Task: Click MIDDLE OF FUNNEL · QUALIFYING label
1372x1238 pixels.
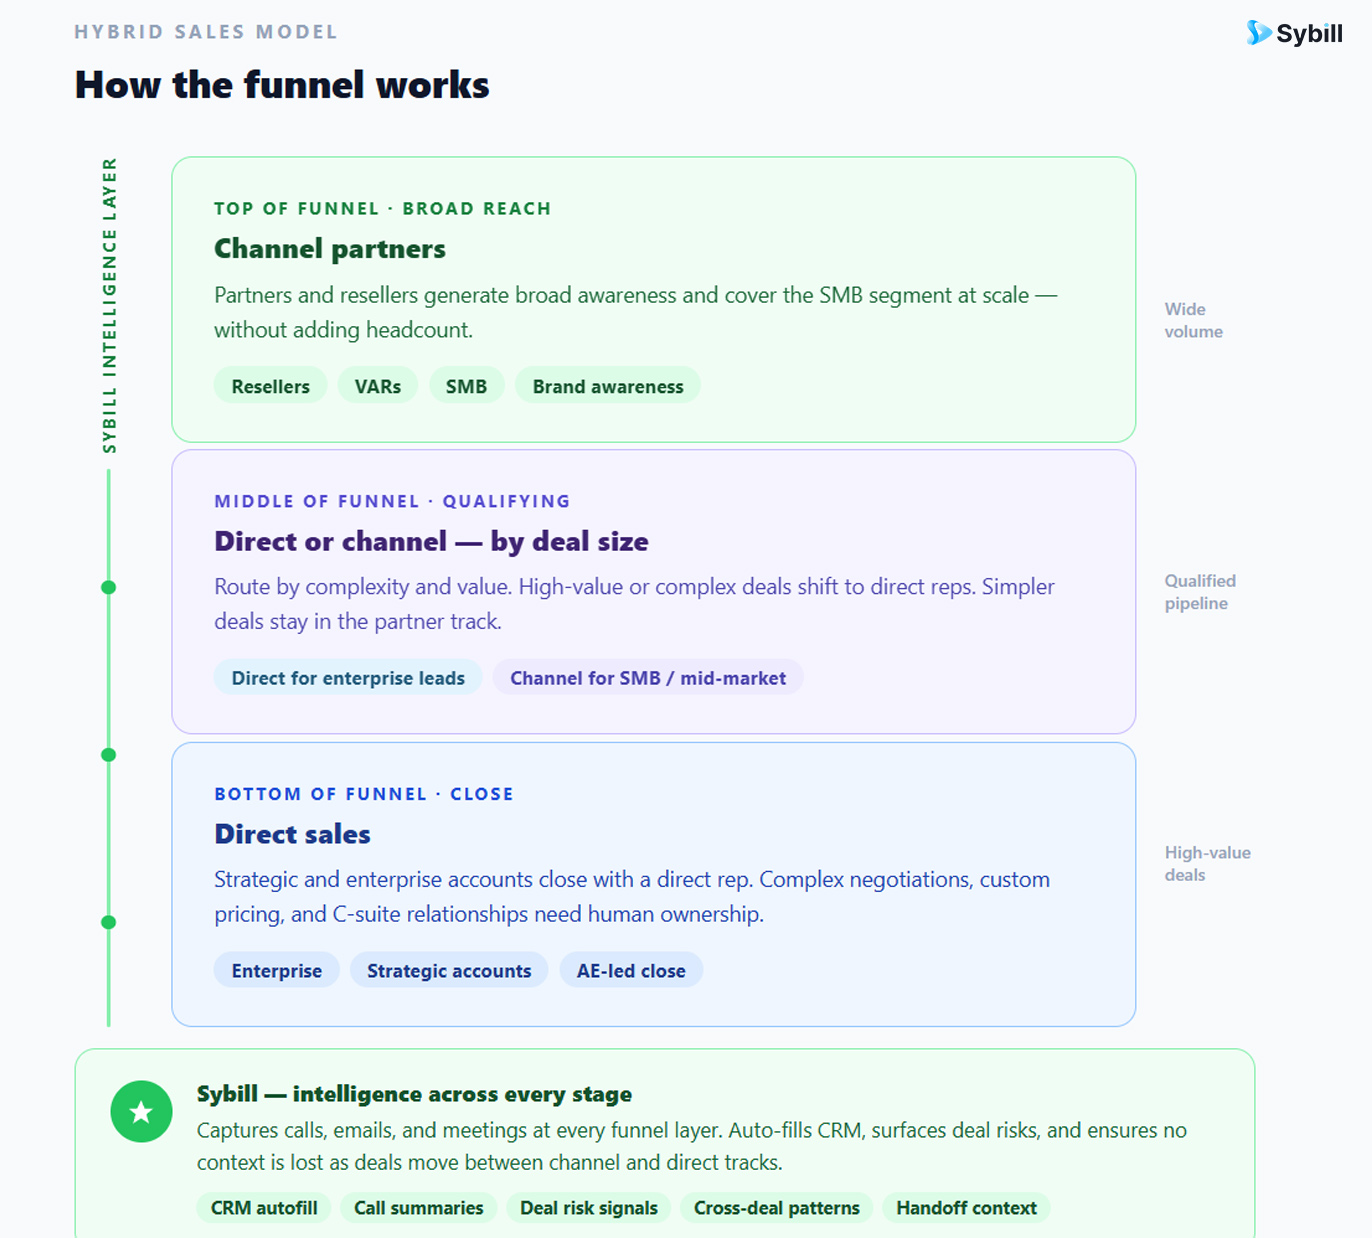Action: point(392,501)
